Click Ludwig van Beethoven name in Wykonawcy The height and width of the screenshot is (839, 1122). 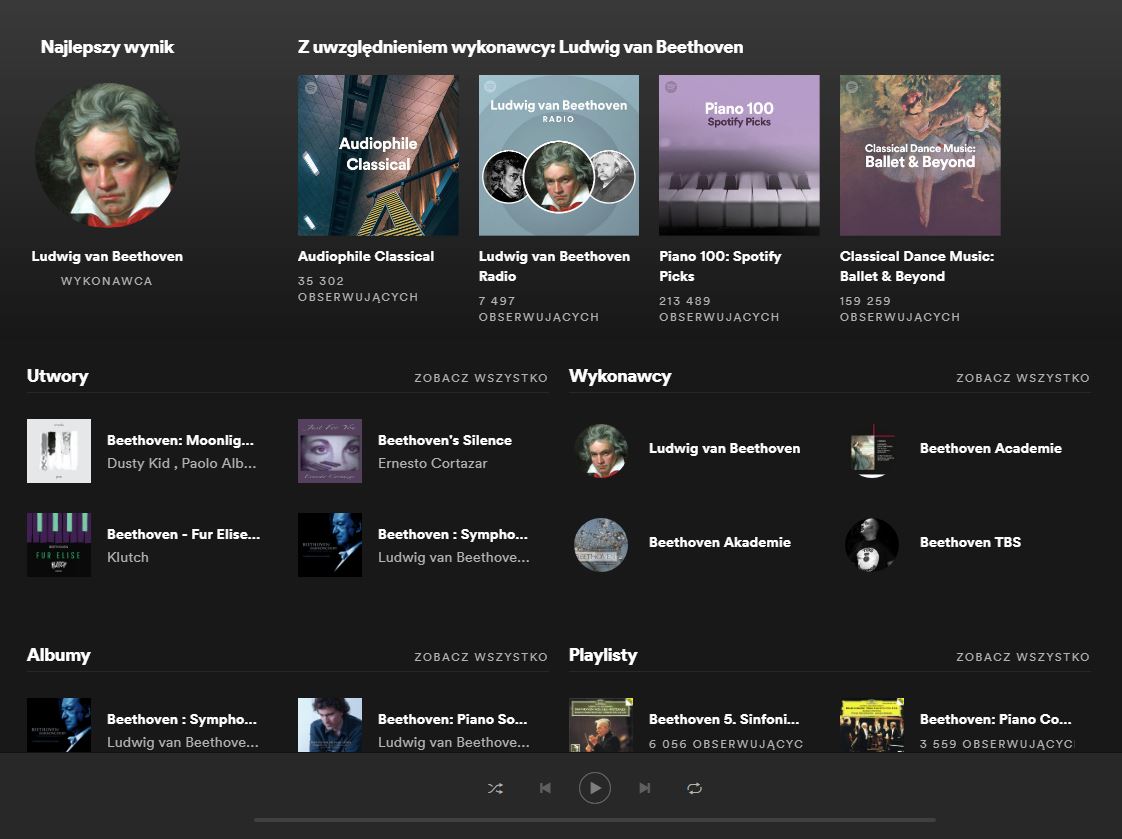725,448
